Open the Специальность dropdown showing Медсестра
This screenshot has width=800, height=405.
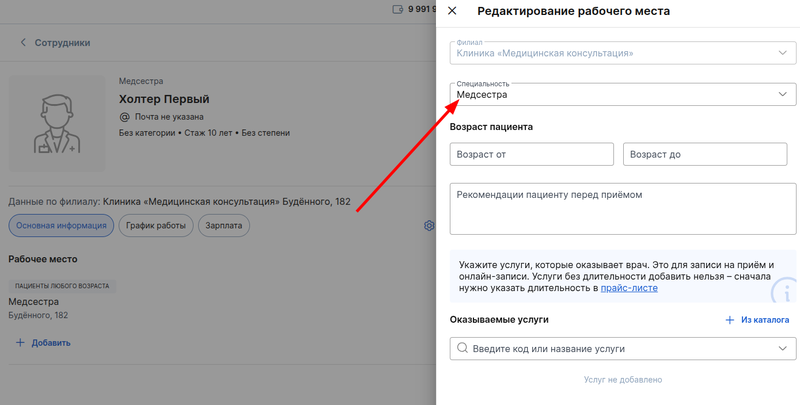coord(623,94)
